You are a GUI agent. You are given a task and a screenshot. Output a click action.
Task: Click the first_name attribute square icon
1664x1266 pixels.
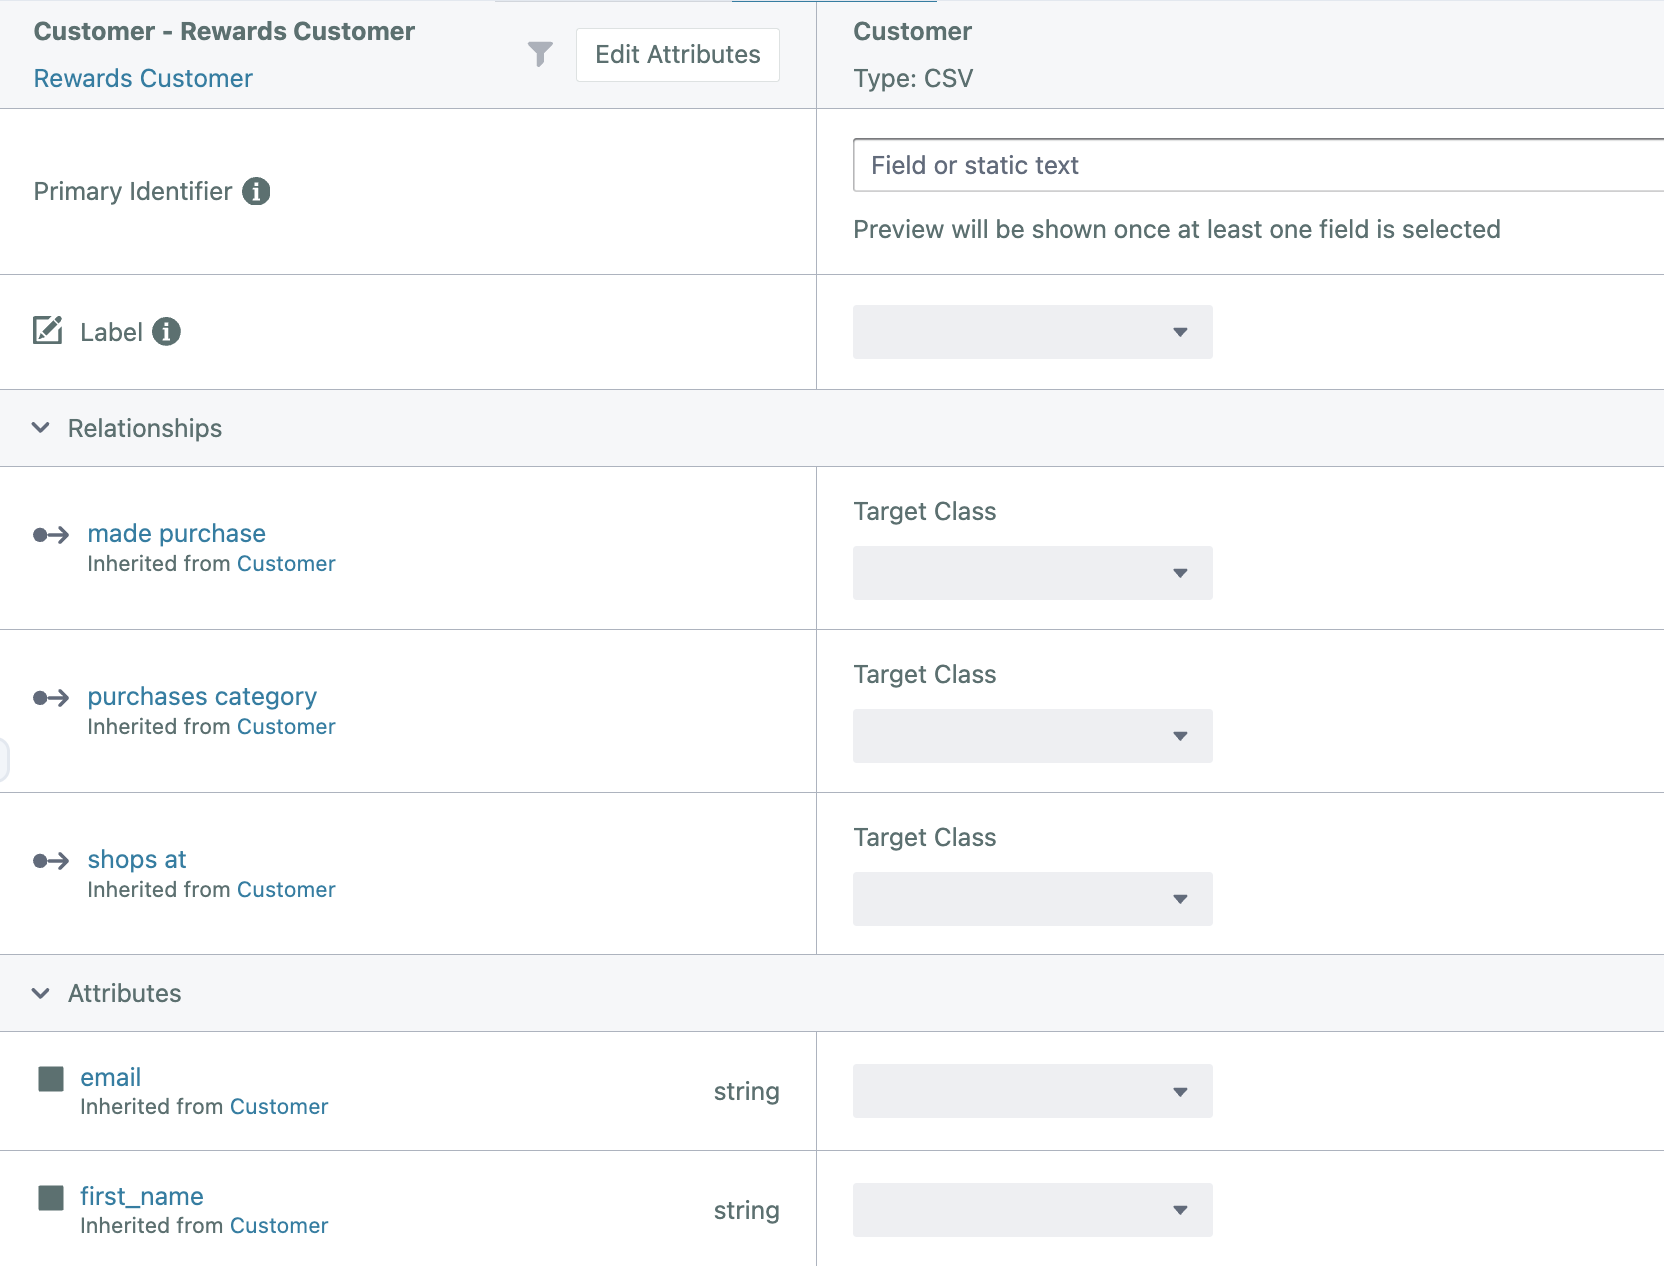(x=51, y=1197)
